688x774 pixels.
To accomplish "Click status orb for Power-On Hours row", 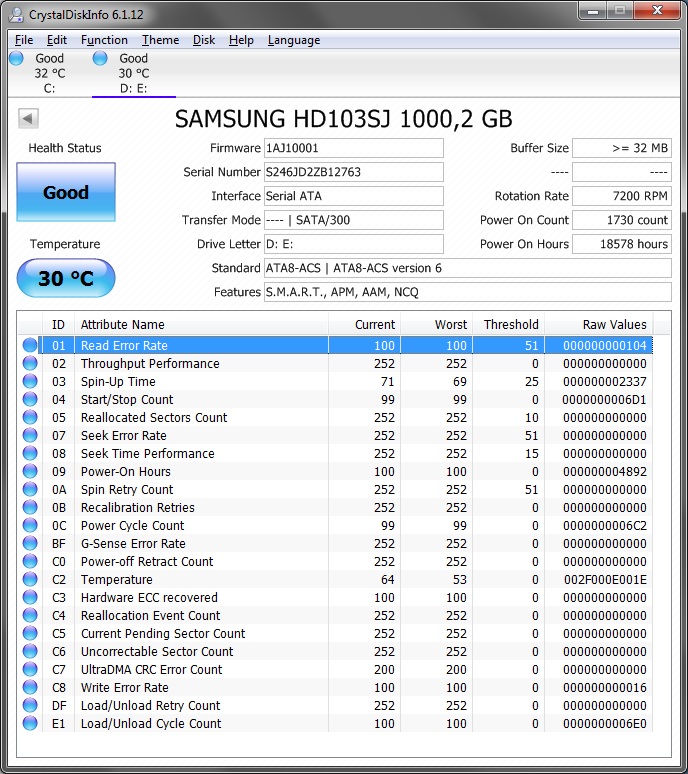I will pyautogui.click(x=30, y=471).
